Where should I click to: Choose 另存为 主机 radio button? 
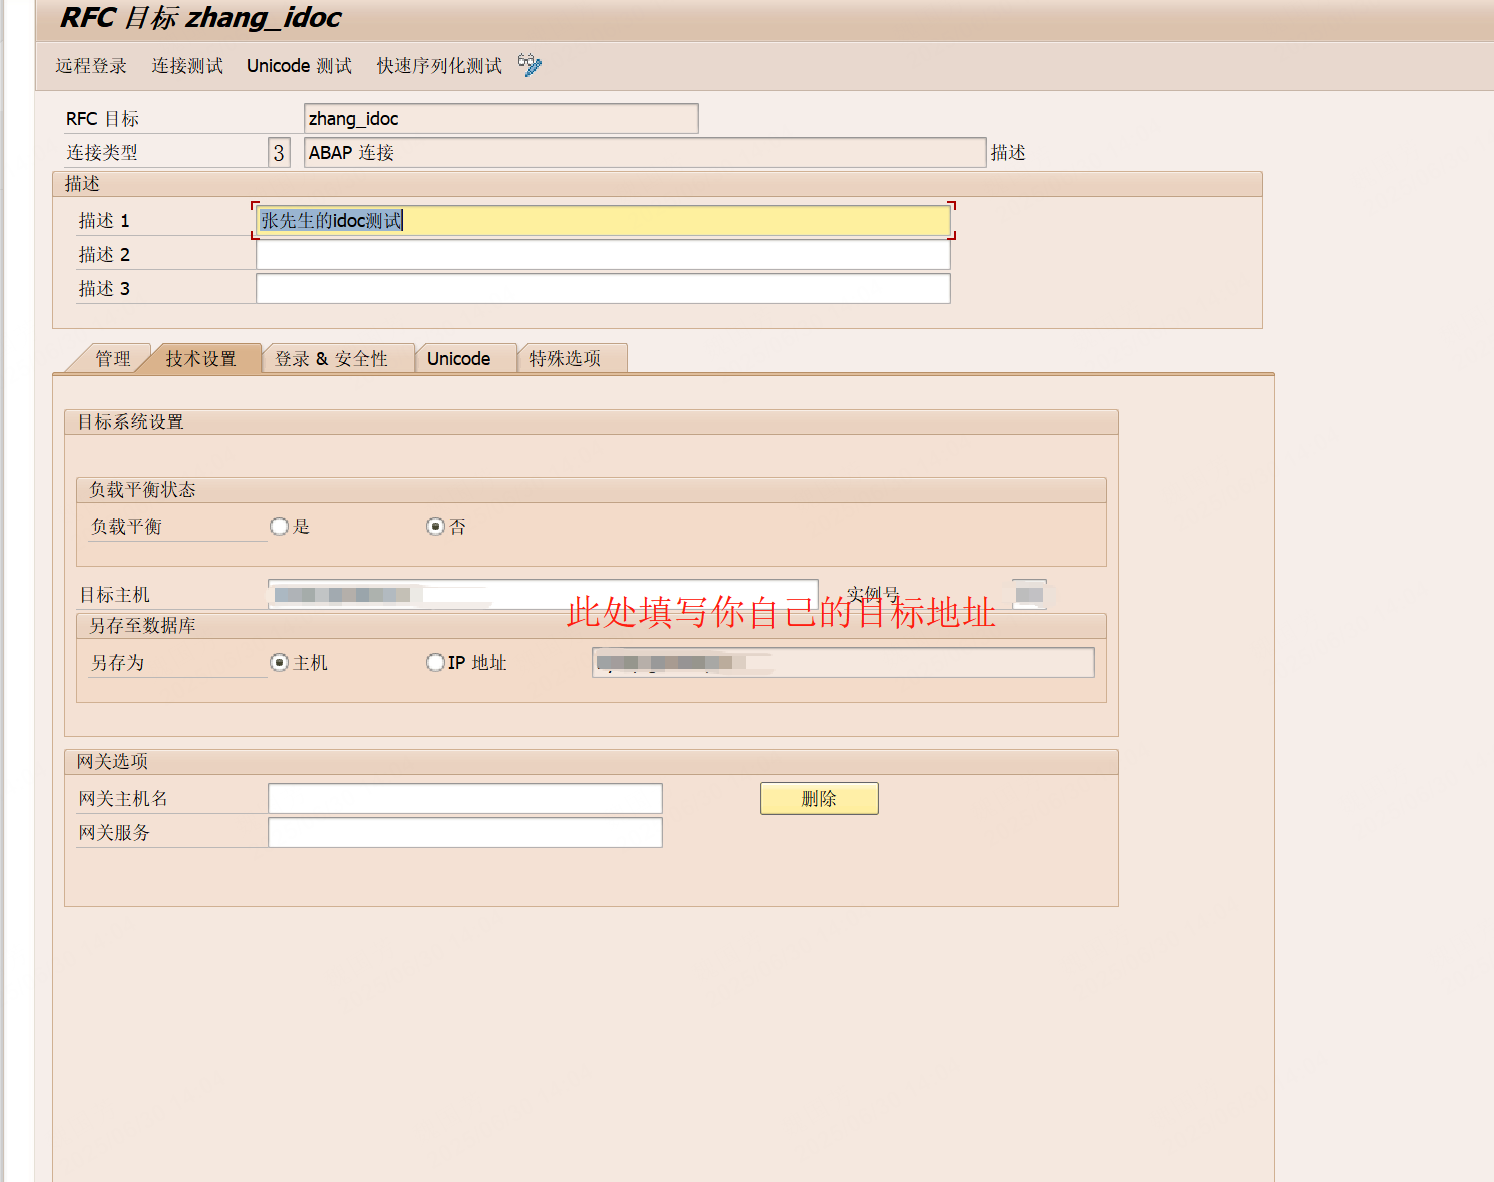[278, 662]
